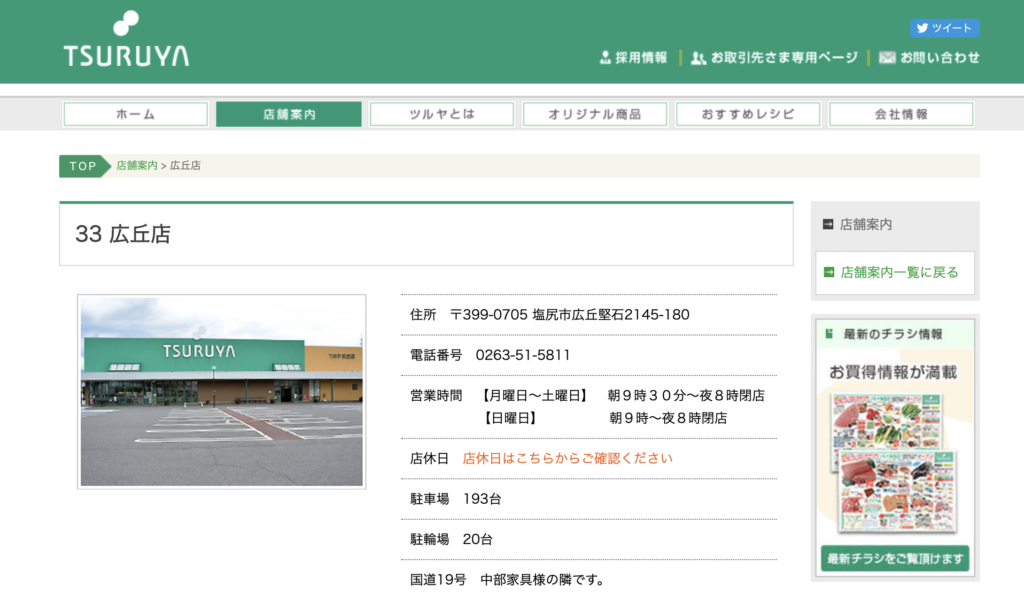Open the ツルヤとは navigation tab
Image resolution: width=1024 pixels, height=593 pixels.
click(441, 114)
